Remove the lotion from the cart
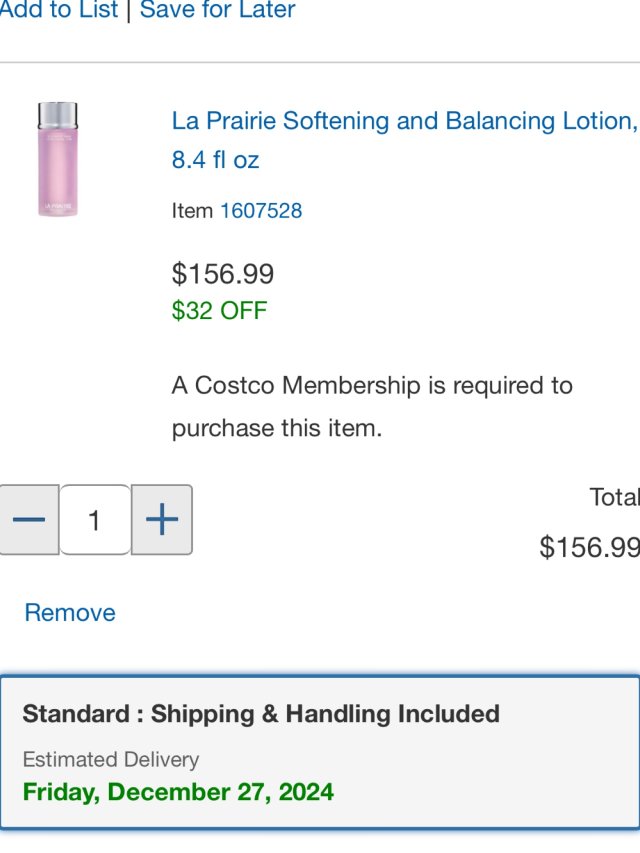 click(70, 613)
